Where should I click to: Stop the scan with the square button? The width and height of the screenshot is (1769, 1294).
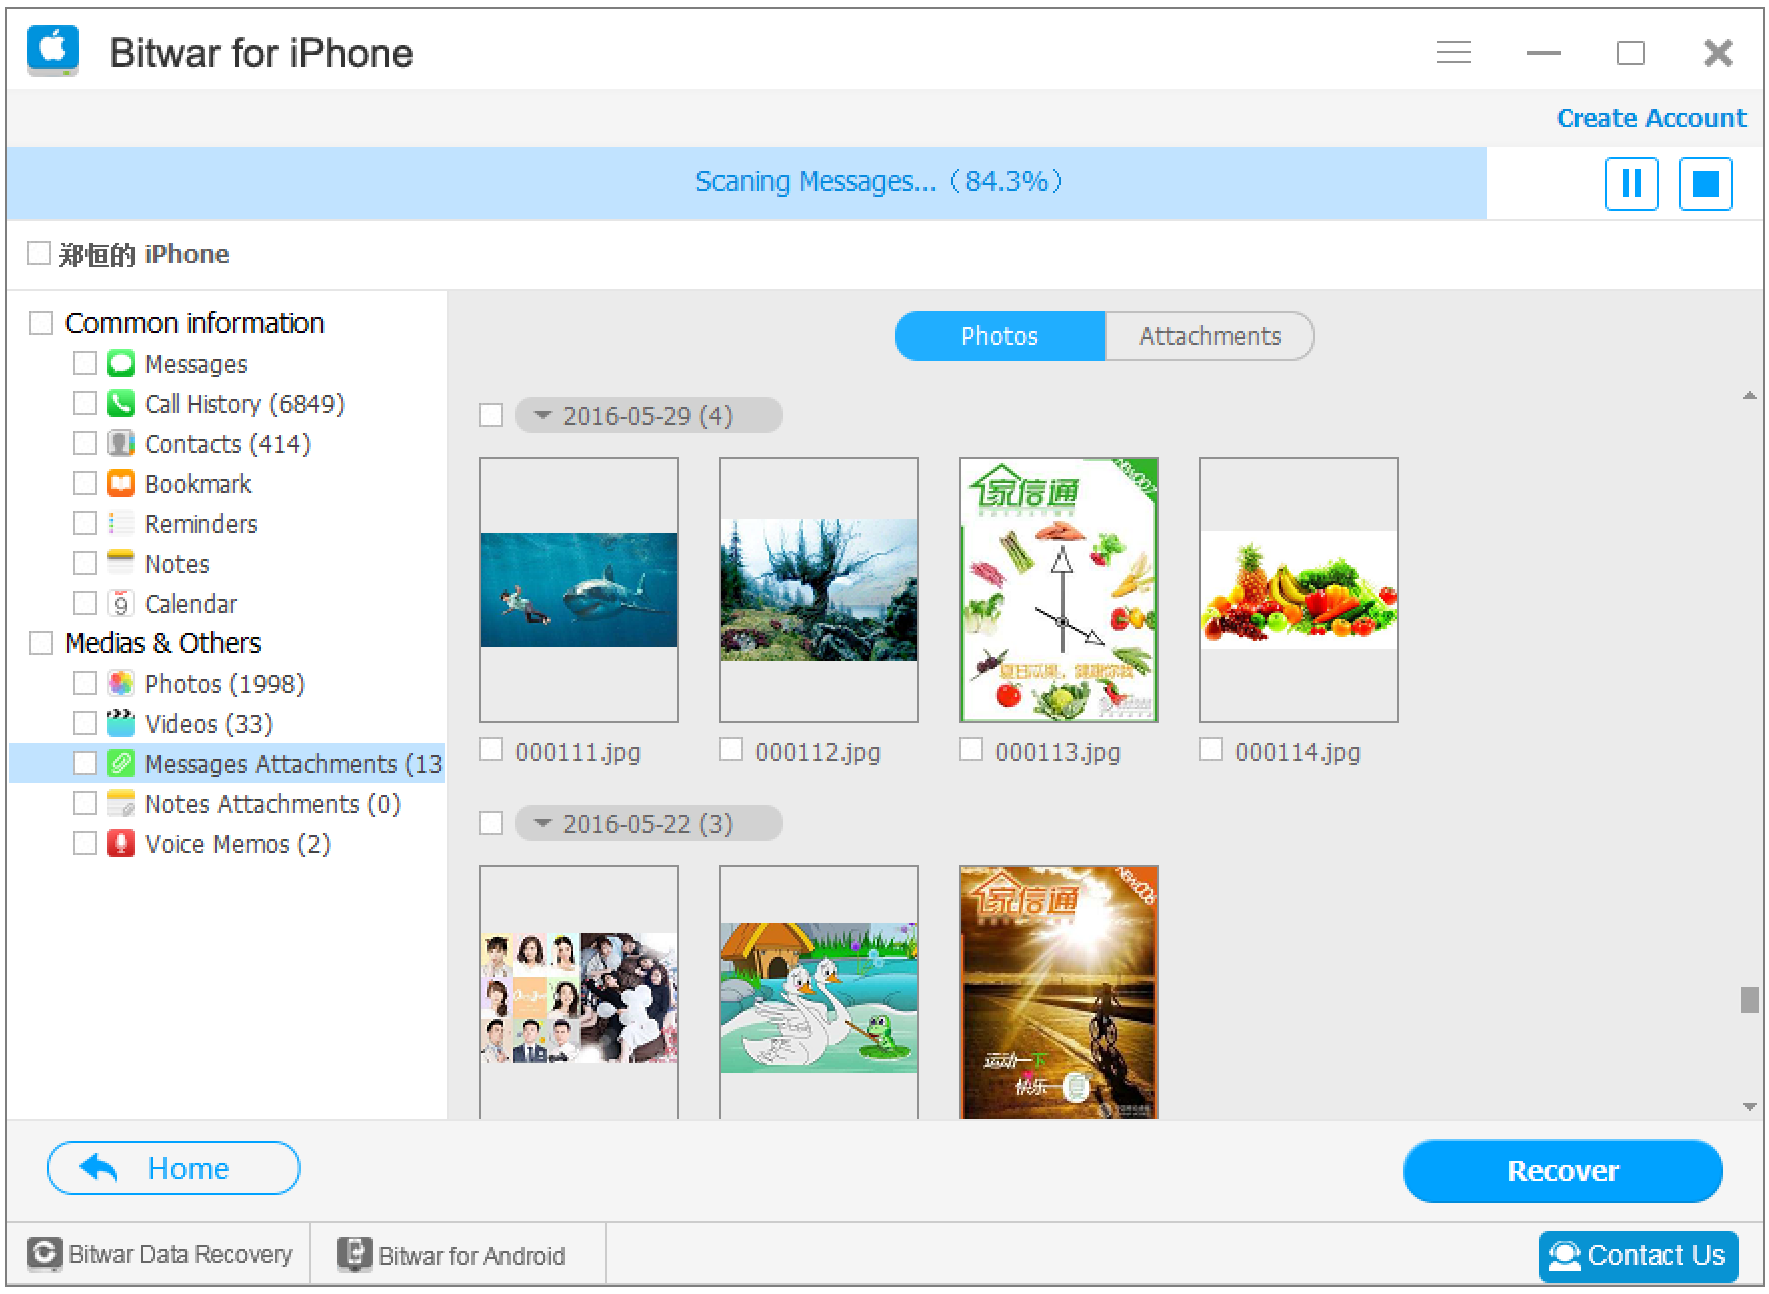1705,184
